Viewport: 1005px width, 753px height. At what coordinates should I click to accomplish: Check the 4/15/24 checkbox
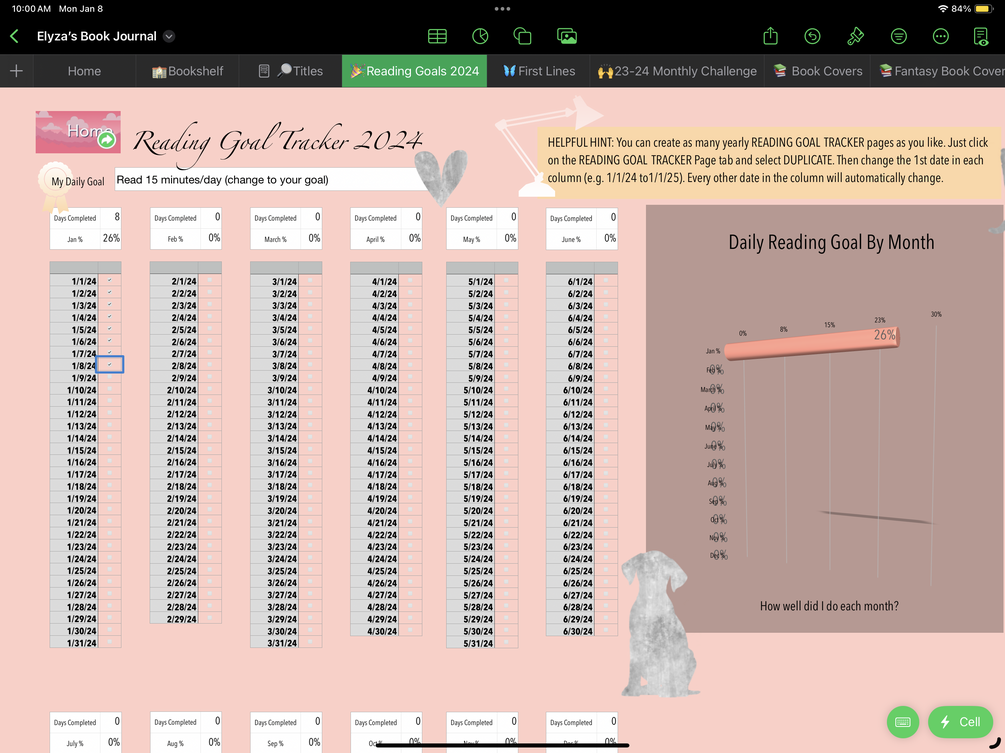tap(410, 450)
